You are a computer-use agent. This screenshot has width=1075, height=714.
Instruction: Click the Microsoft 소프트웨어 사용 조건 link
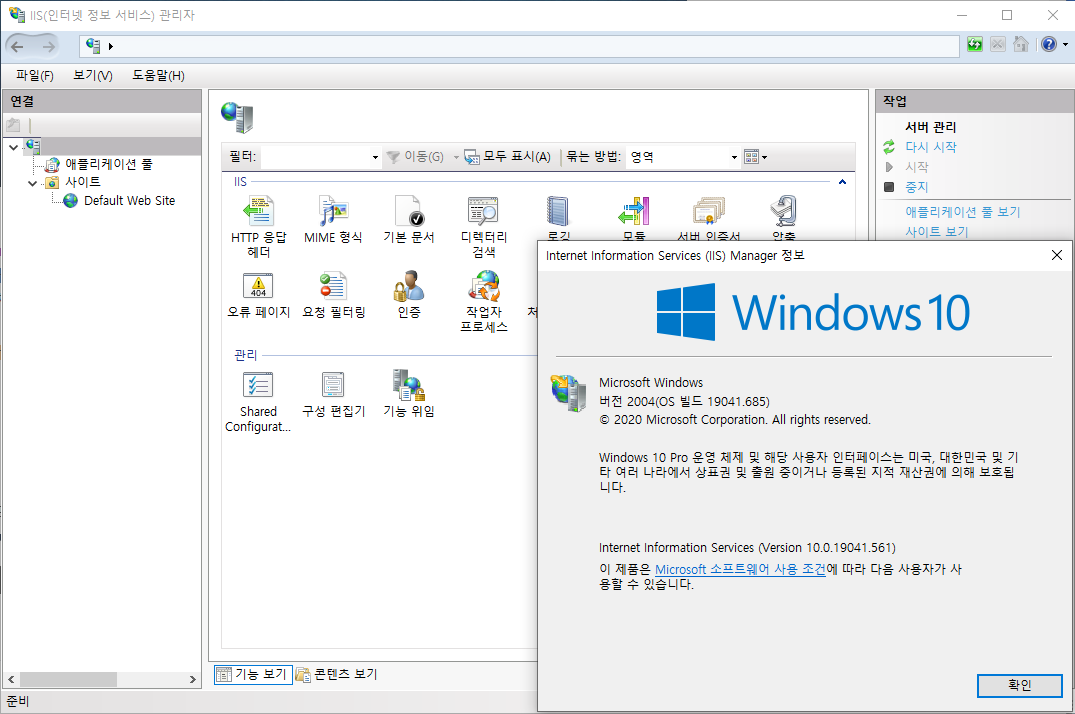click(x=740, y=569)
